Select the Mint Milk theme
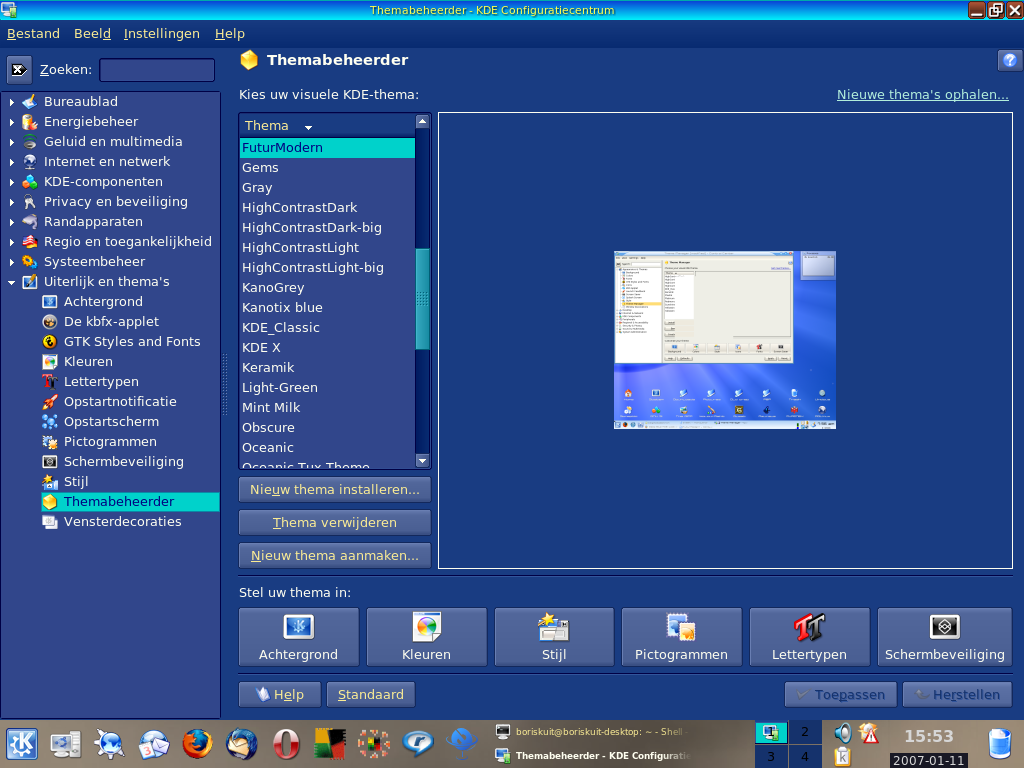The height and width of the screenshot is (768, 1024). (x=327, y=408)
